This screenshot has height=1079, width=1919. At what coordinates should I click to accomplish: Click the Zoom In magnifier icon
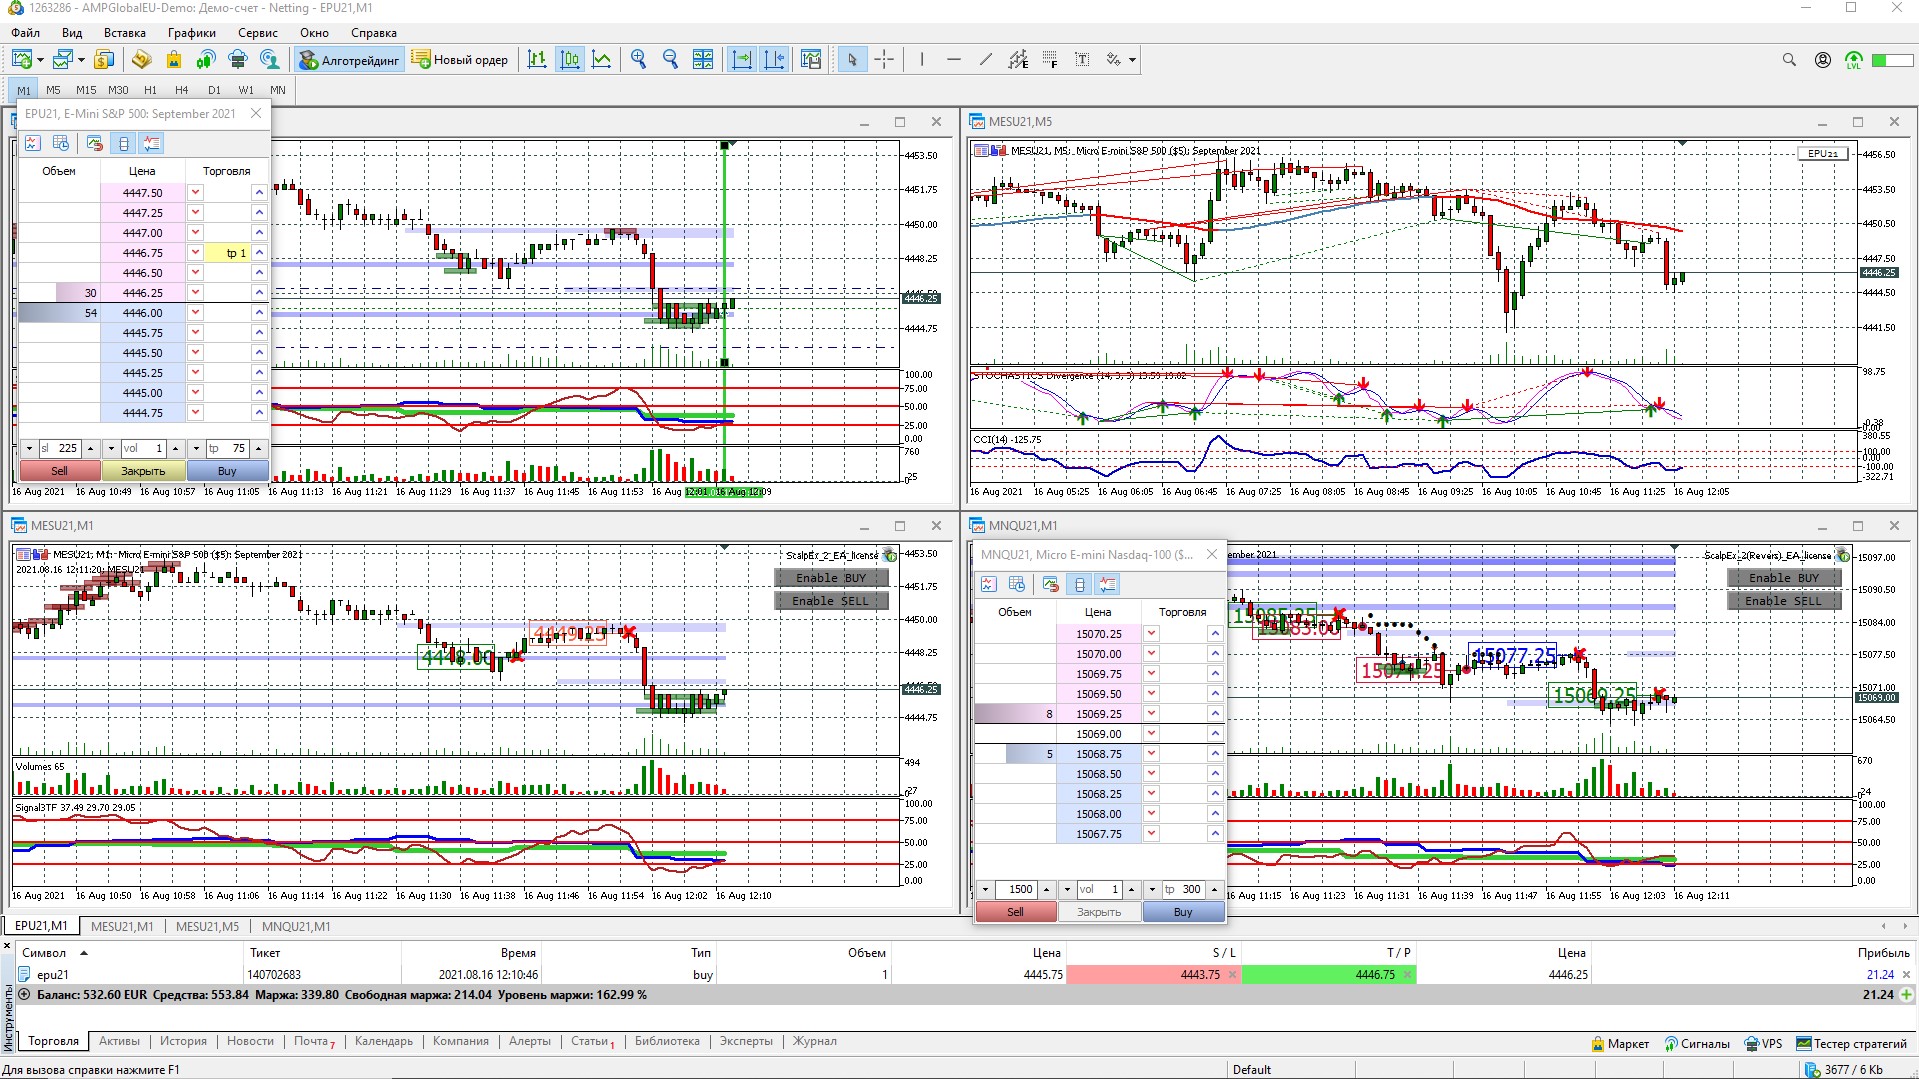tap(638, 60)
